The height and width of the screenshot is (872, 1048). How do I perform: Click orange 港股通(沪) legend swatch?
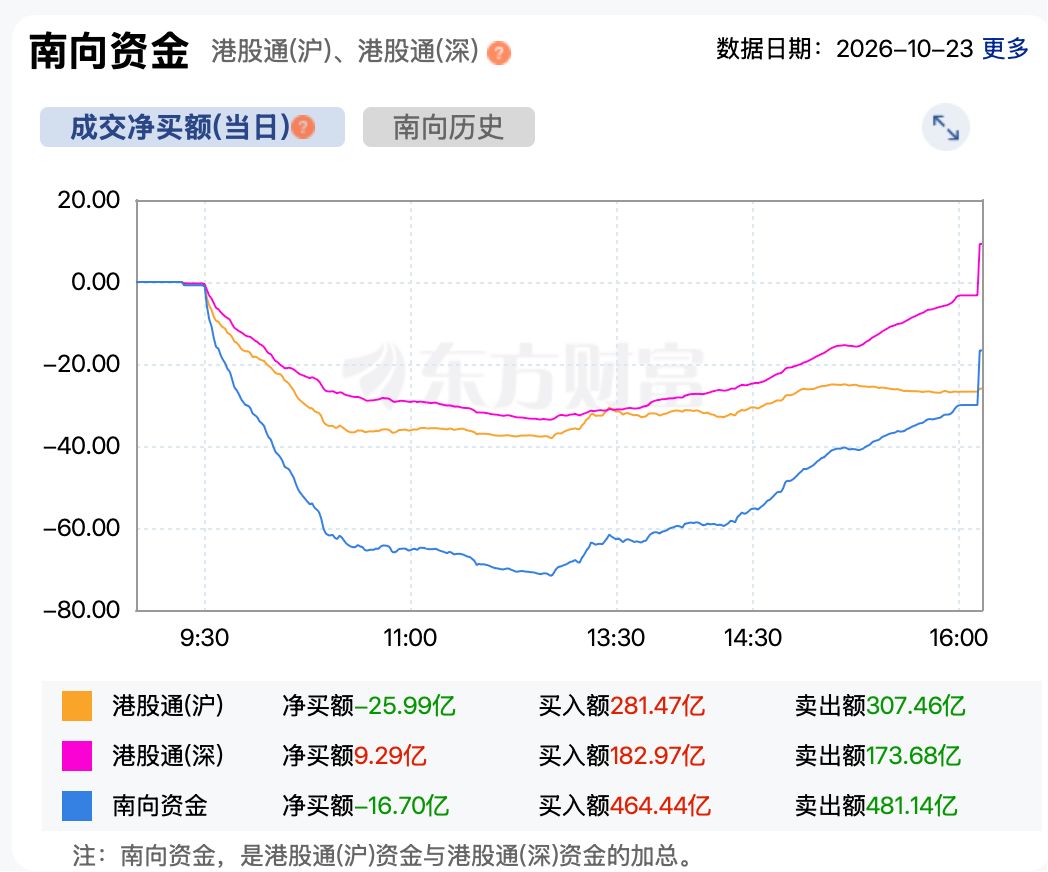pos(77,706)
